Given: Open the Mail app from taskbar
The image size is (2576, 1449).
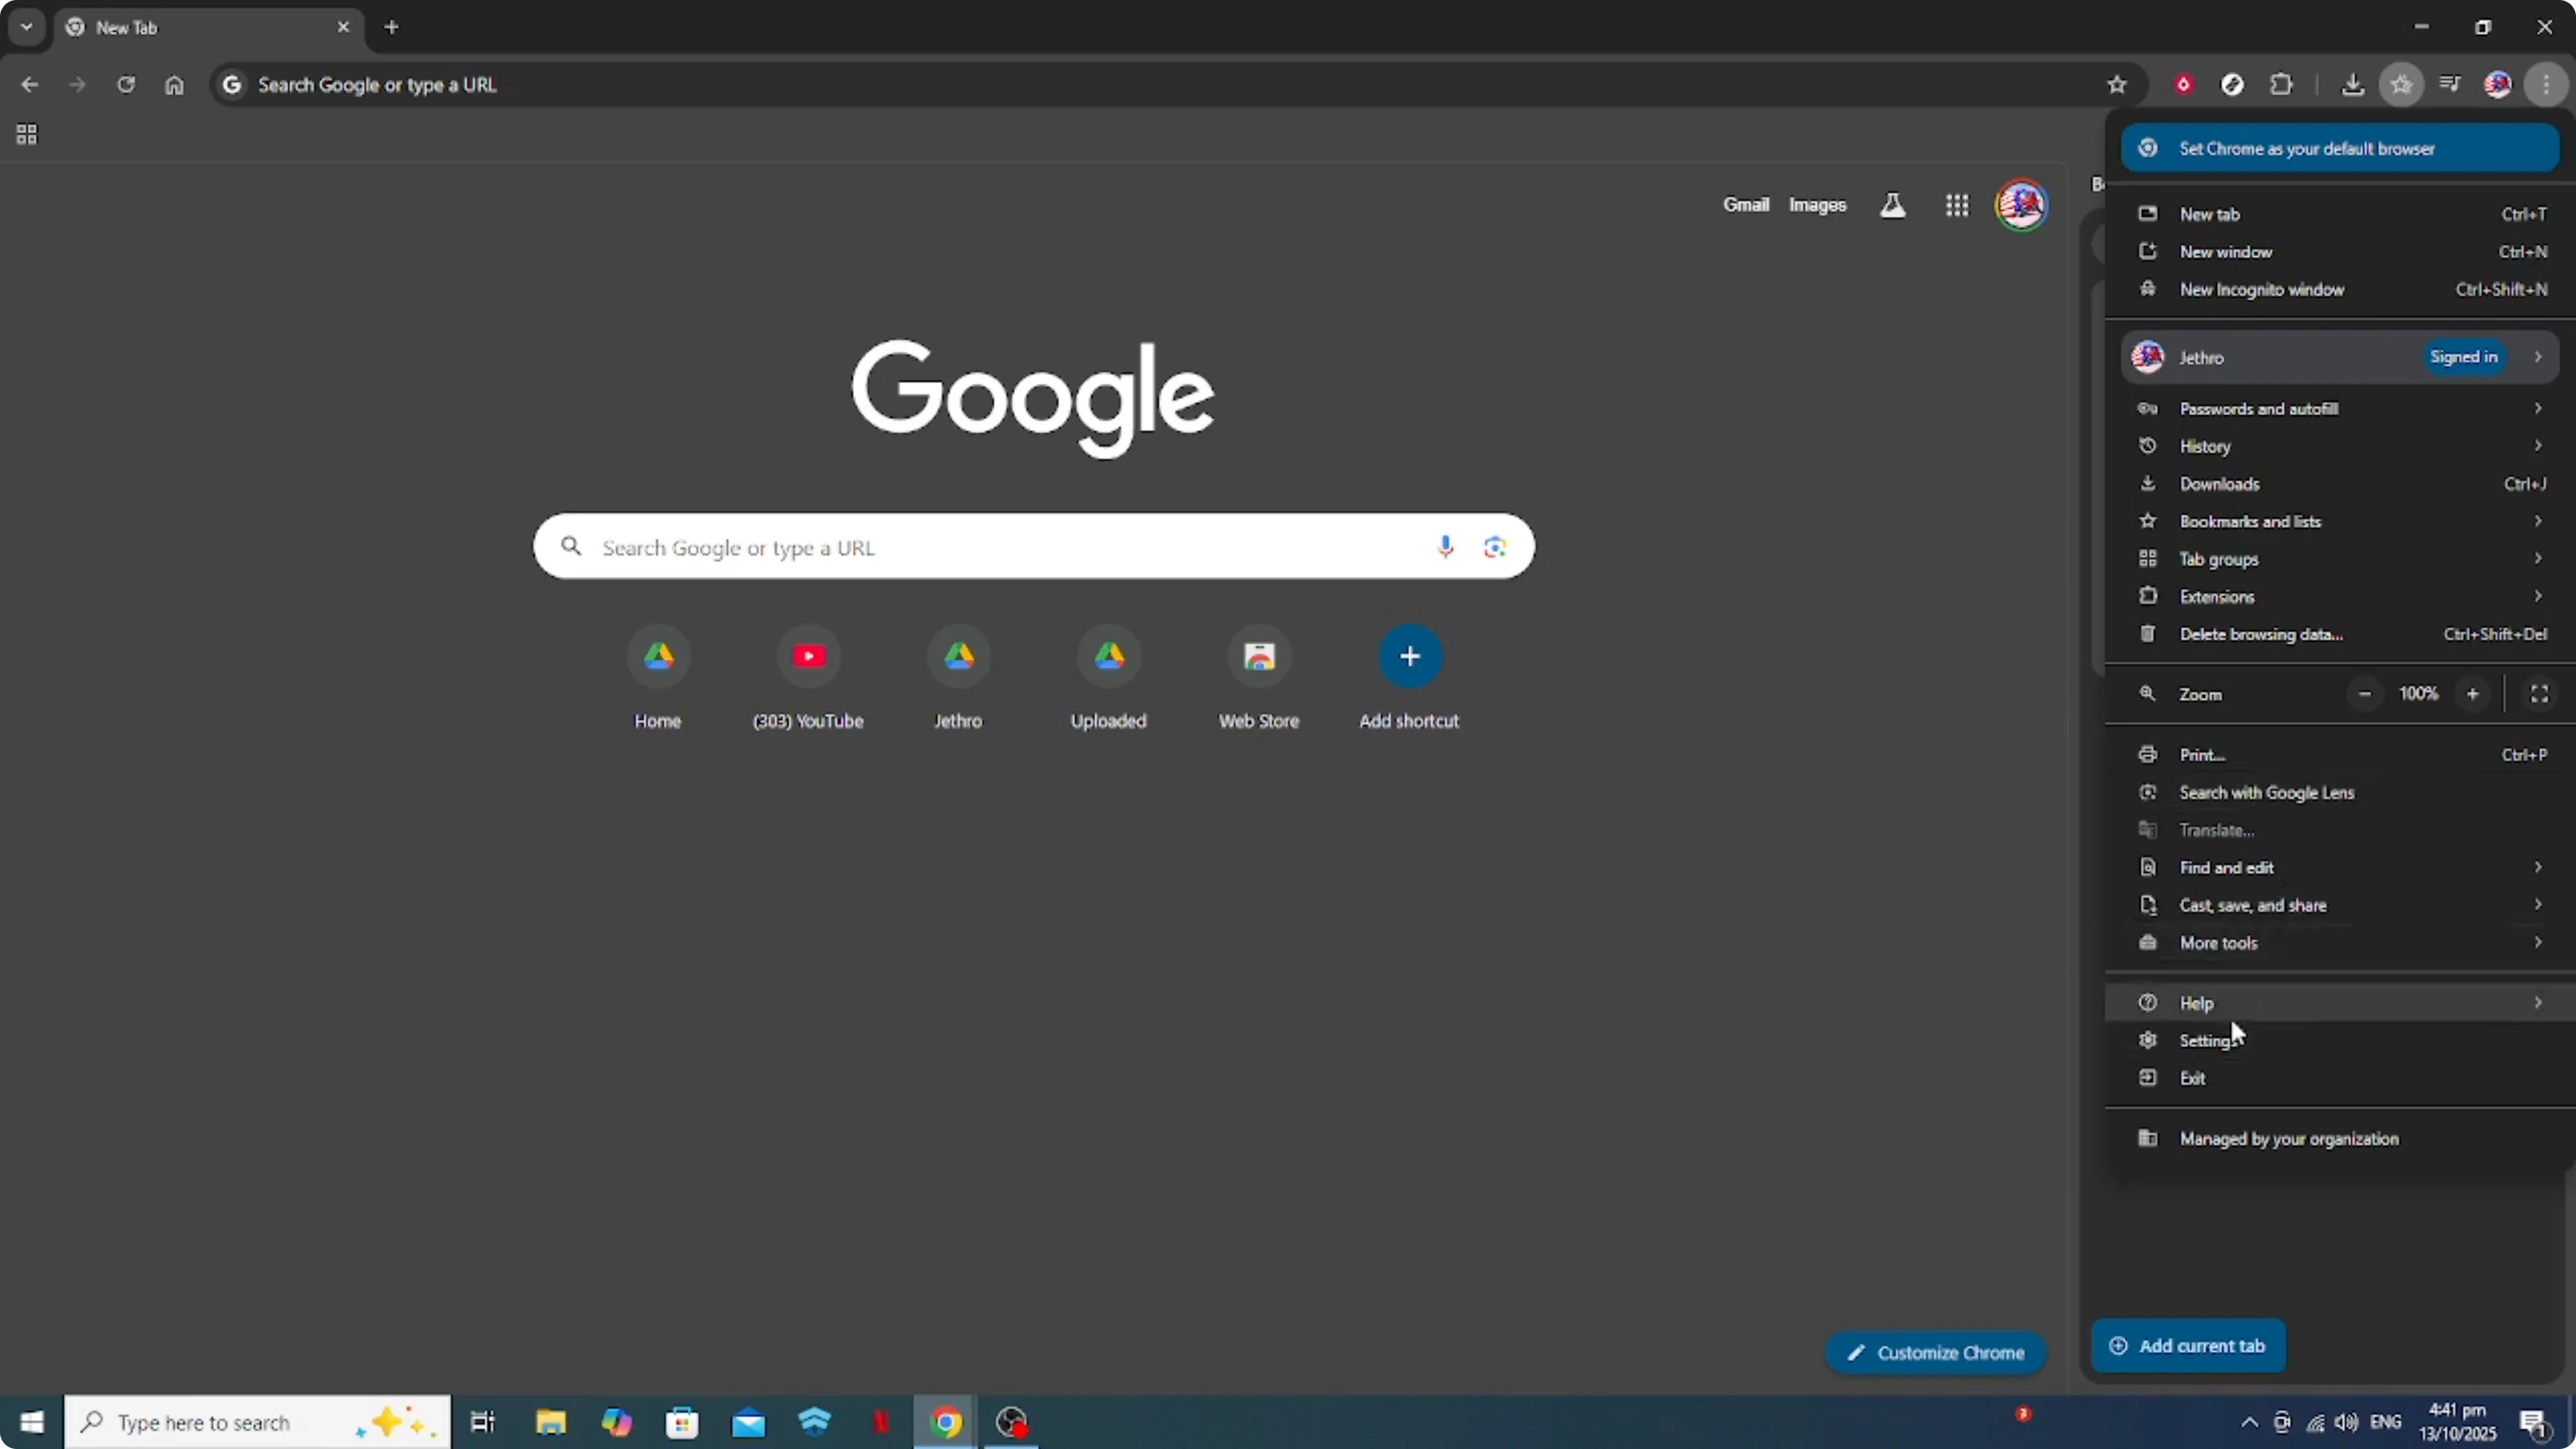Looking at the screenshot, I should [x=748, y=1422].
